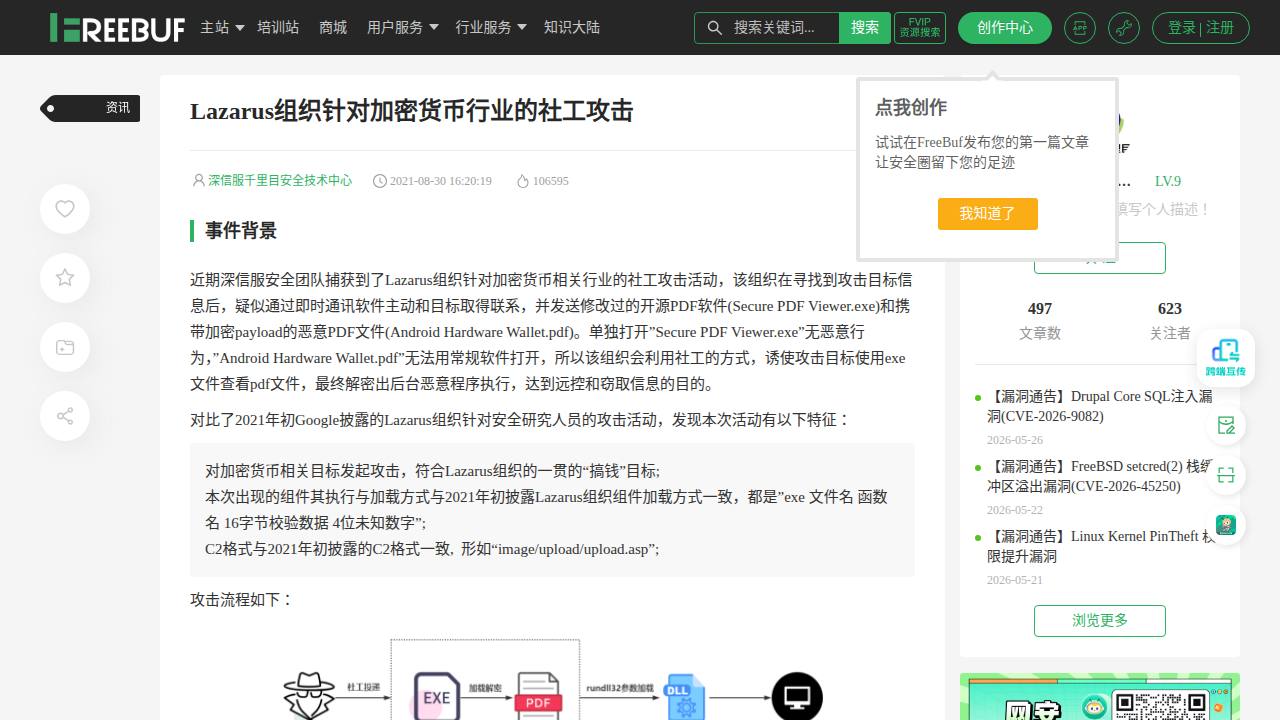Click the QR code in banner ad
1280x720 pixels.
[x=1162, y=705]
